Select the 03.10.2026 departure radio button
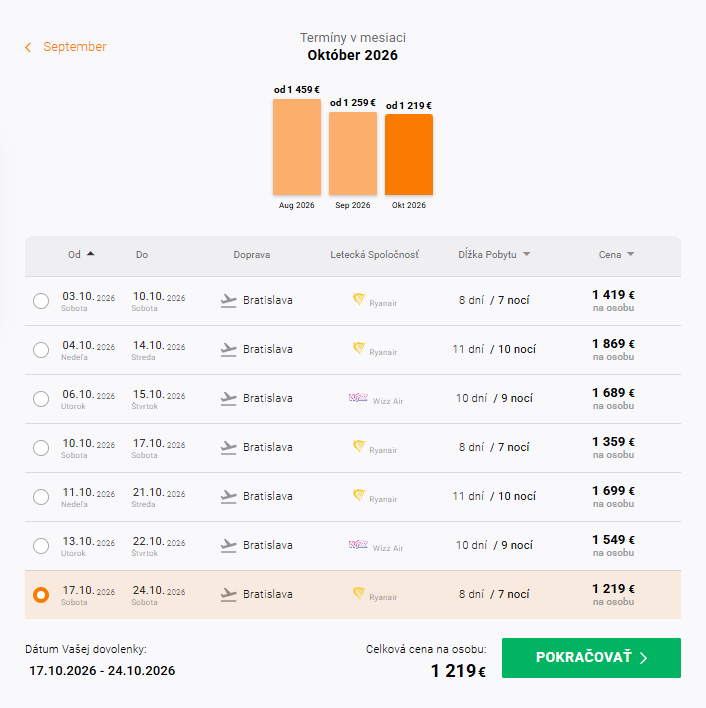The width and height of the screenshot is (706, 708). pos(41,301)
